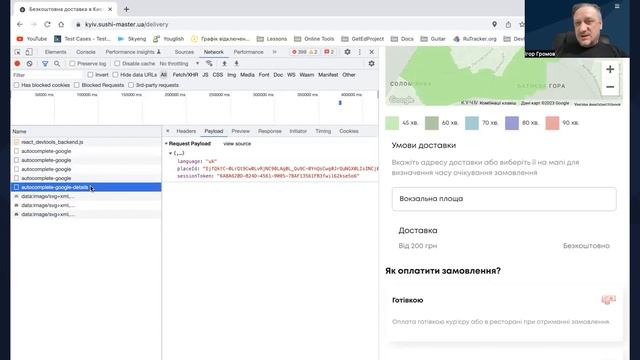Open the RuTracker.org bookmark
Screen dimensions: 640x360
tap(475, 39)
